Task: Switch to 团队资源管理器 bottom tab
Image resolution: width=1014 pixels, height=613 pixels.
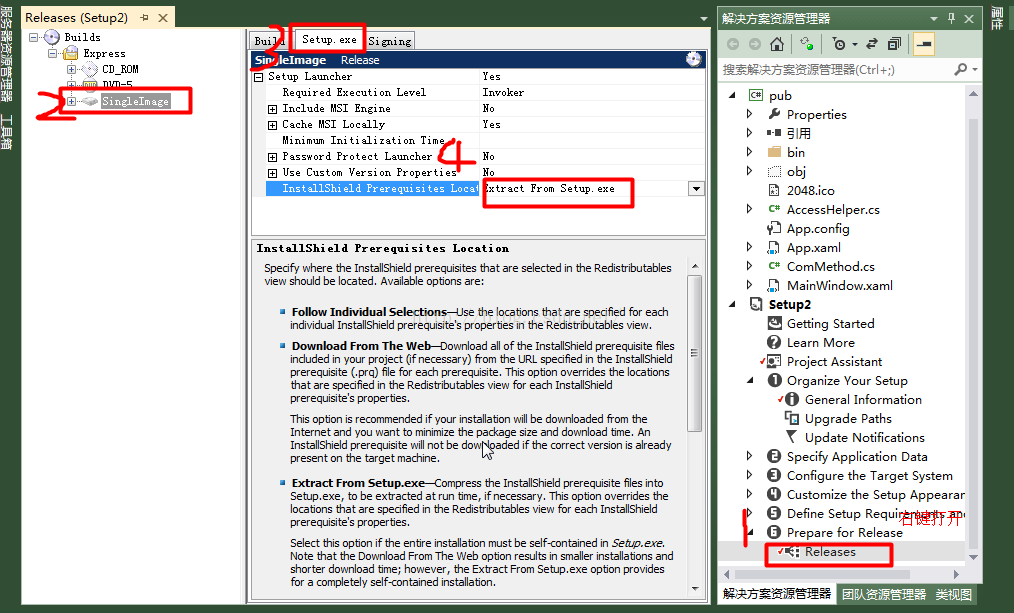Action: pyautogui.click(x=883, y=594)
